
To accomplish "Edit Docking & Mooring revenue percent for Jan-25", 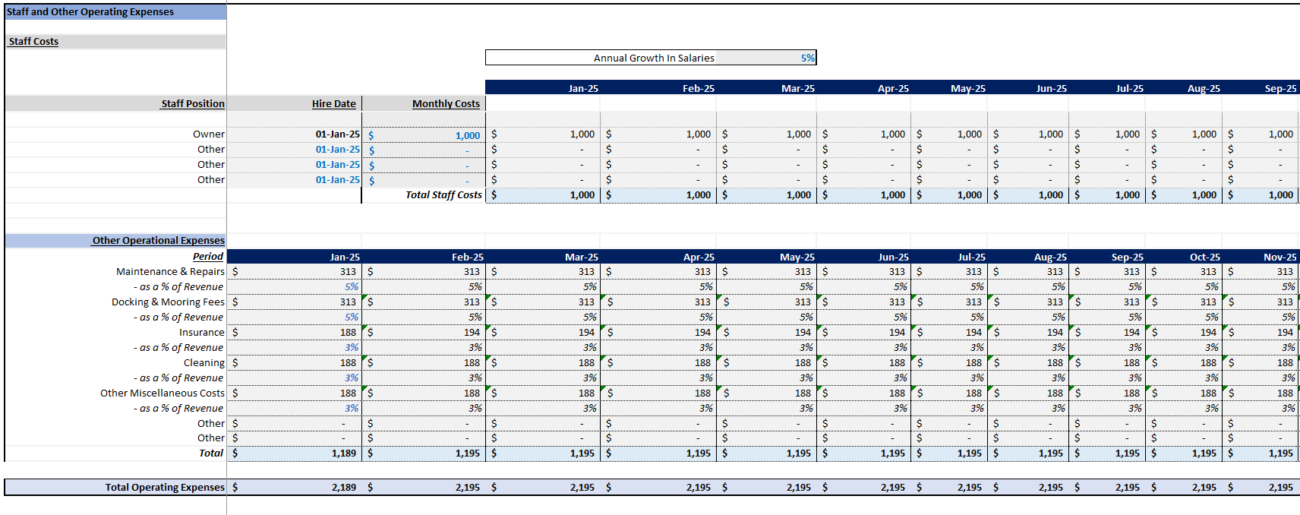I will pyautogui.click(x=294, y=317).
